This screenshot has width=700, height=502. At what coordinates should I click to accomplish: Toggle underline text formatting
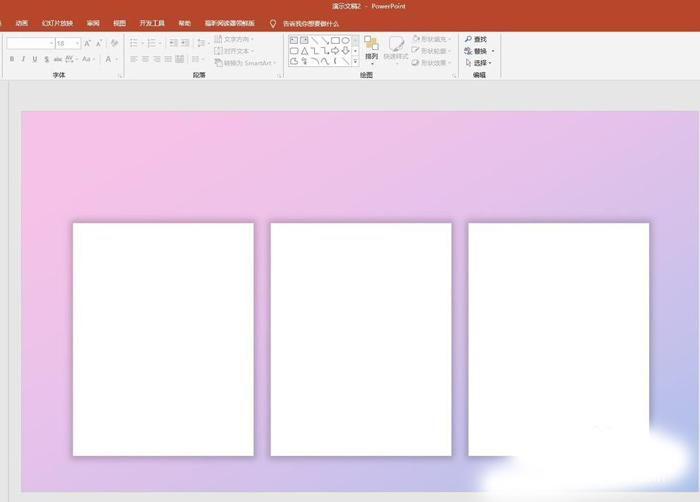(x=35, y=60)
